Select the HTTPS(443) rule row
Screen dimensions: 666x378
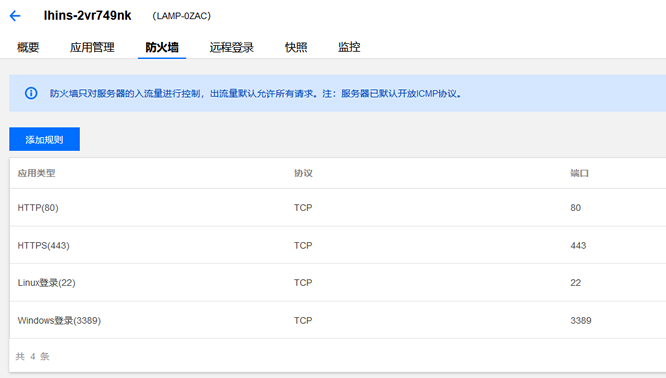tap(338, 245)
